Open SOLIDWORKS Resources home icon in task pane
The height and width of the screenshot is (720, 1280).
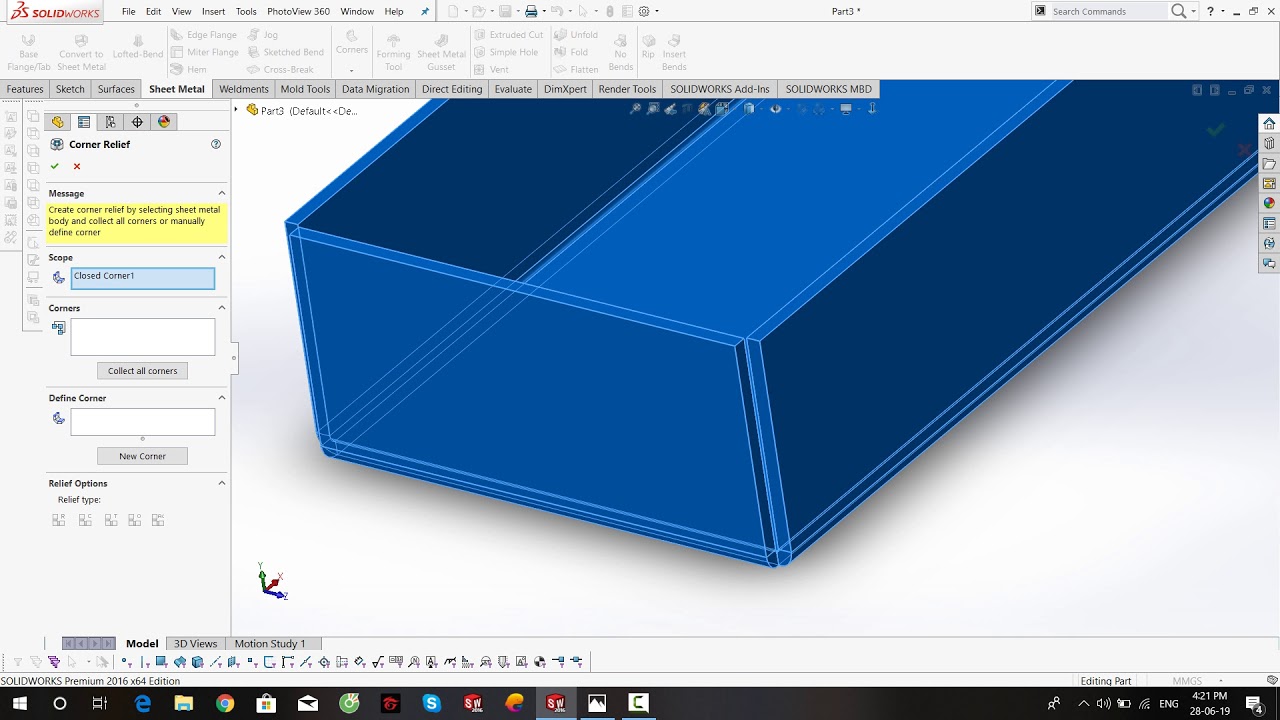(x=1269, y=124)
